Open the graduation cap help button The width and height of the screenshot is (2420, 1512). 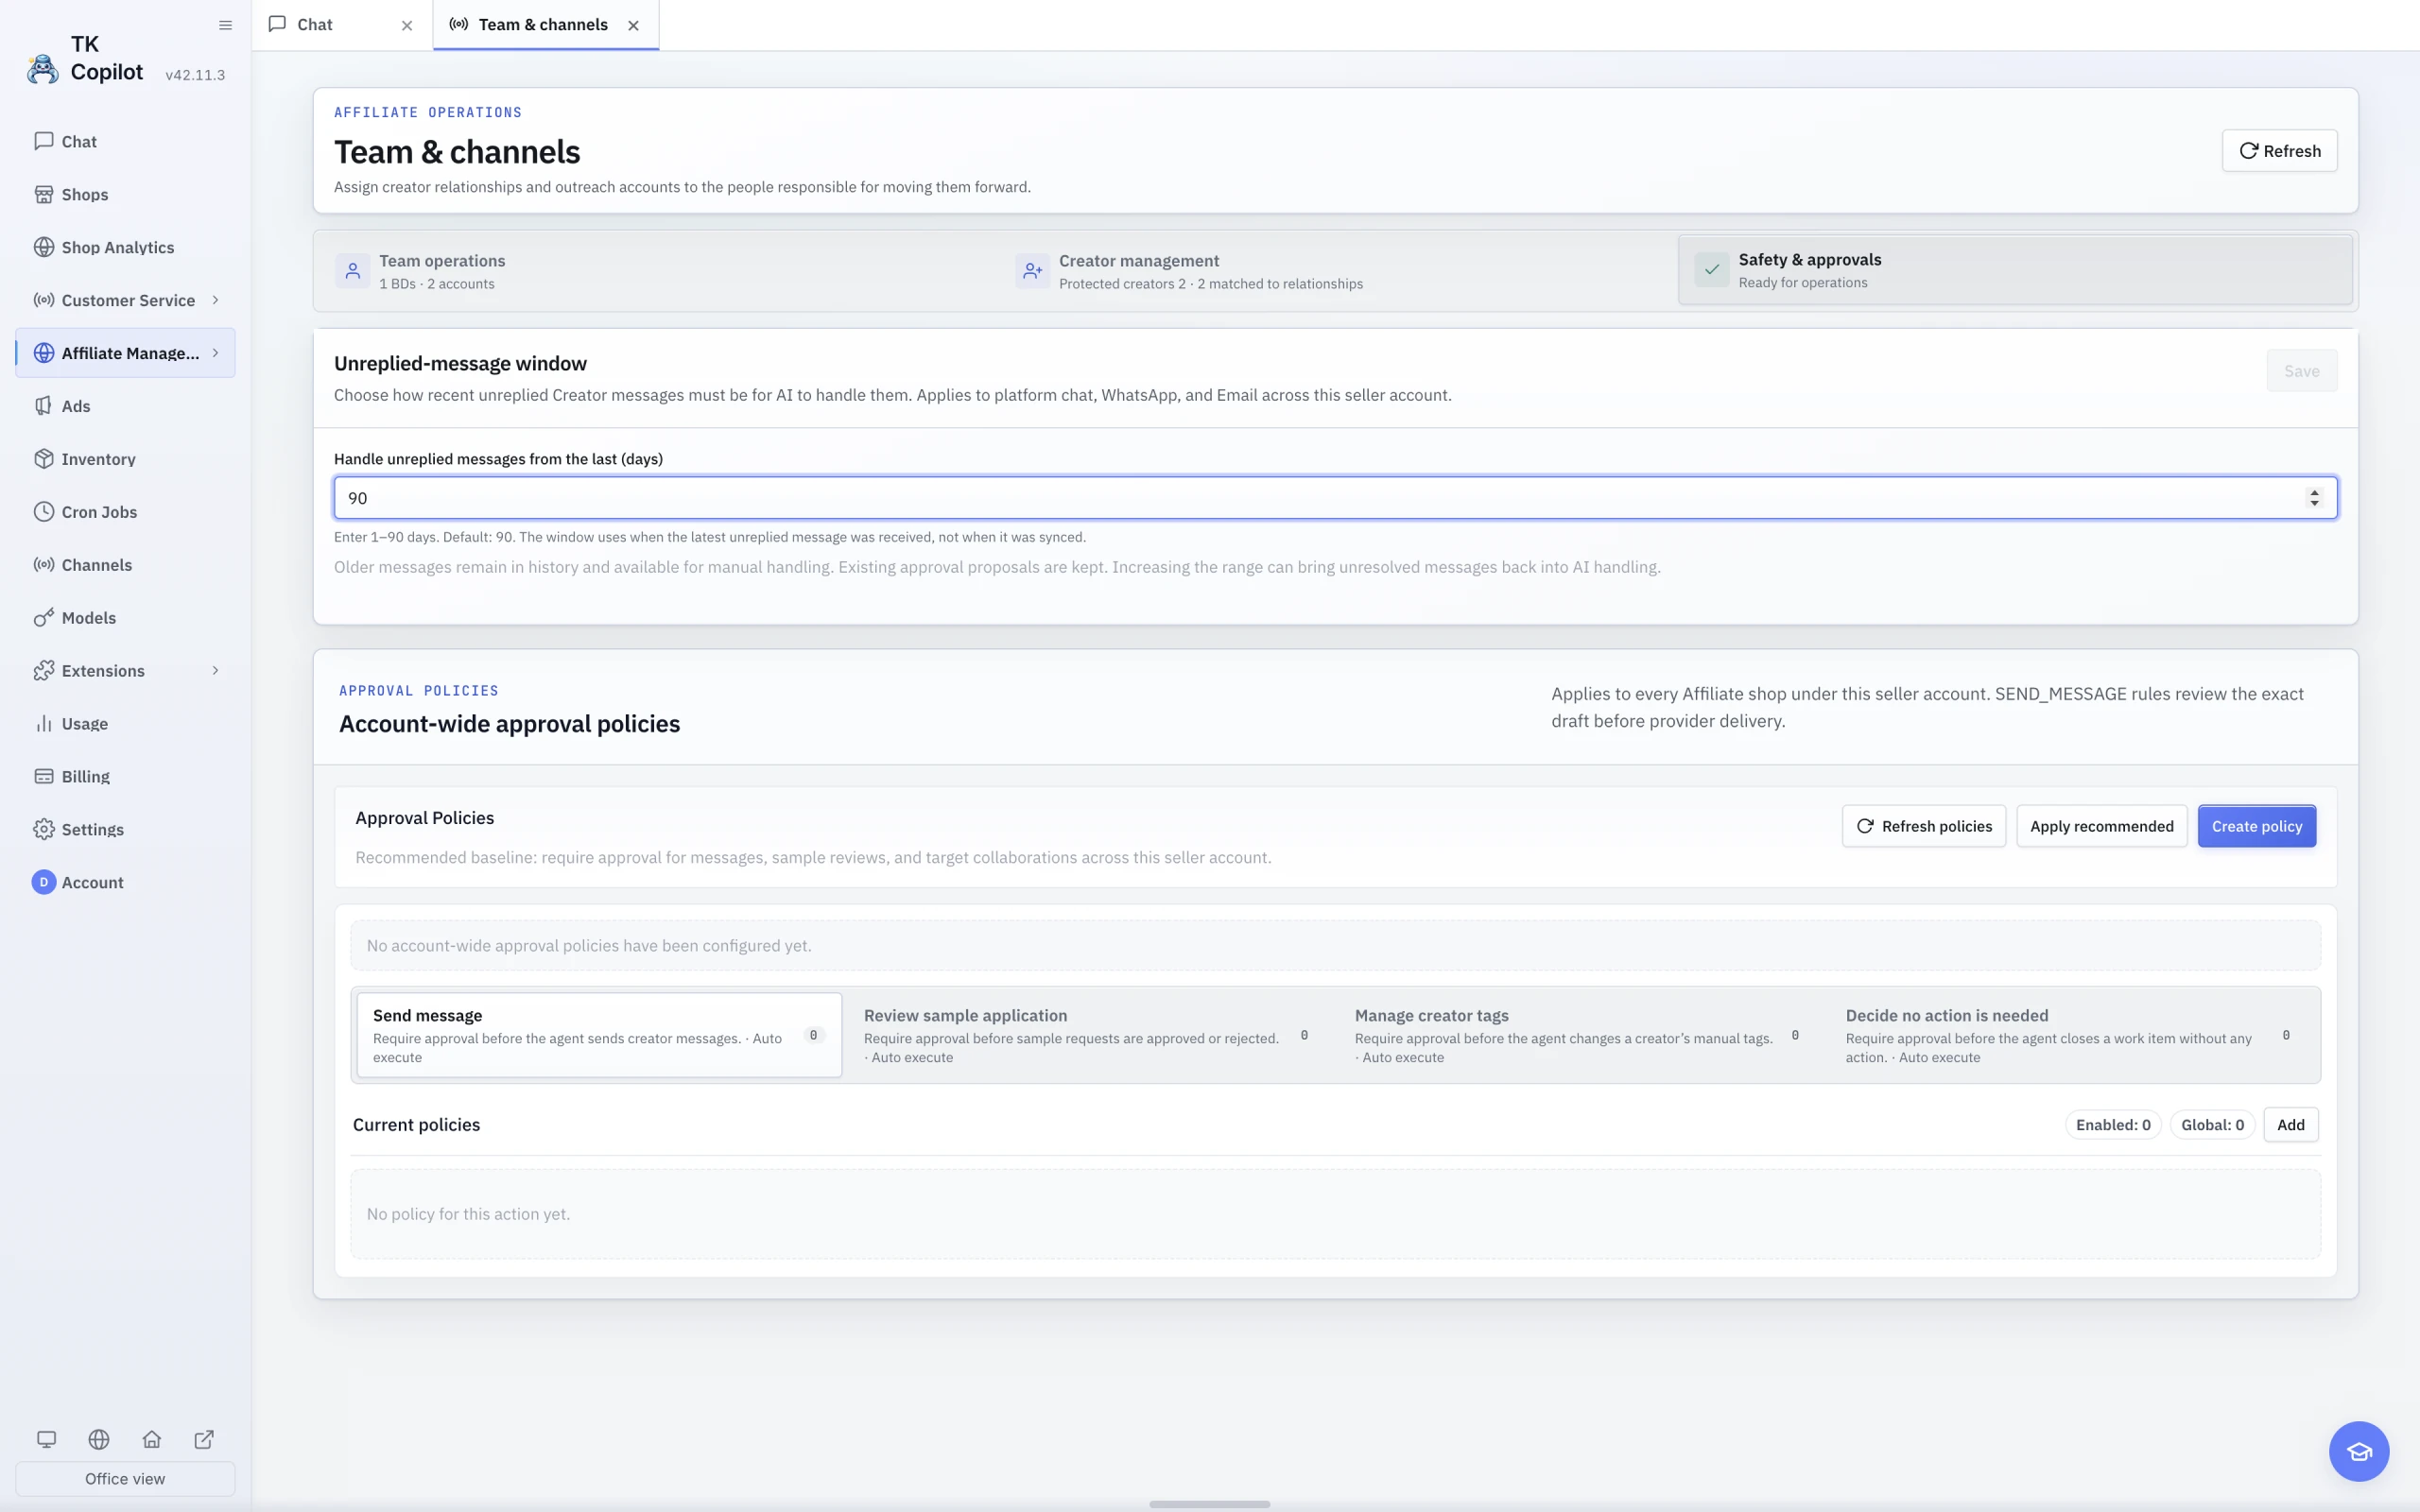2359,1451
